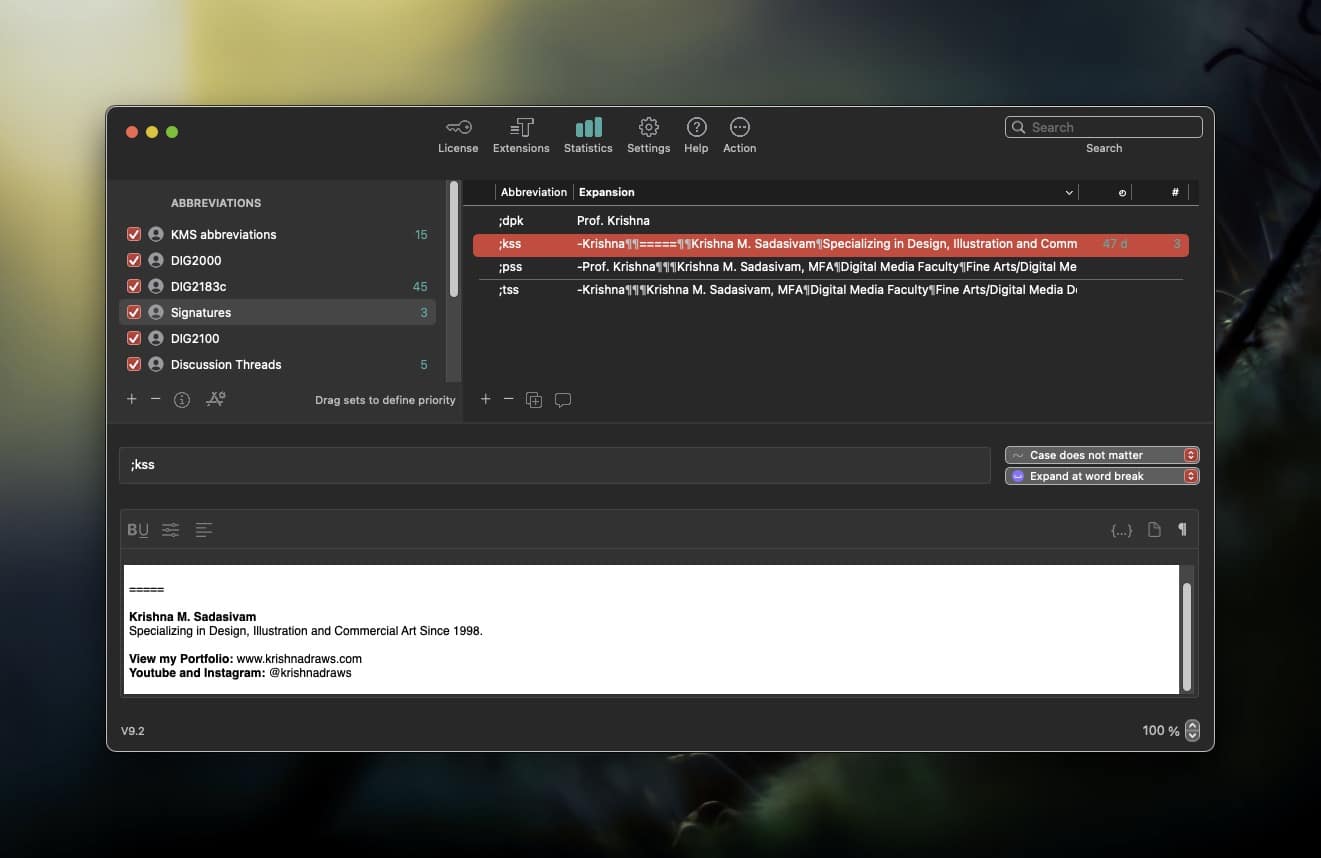1321x858 pixels.
Task: Open the Case does not matter dropdown
Action: coord(1101,455)
